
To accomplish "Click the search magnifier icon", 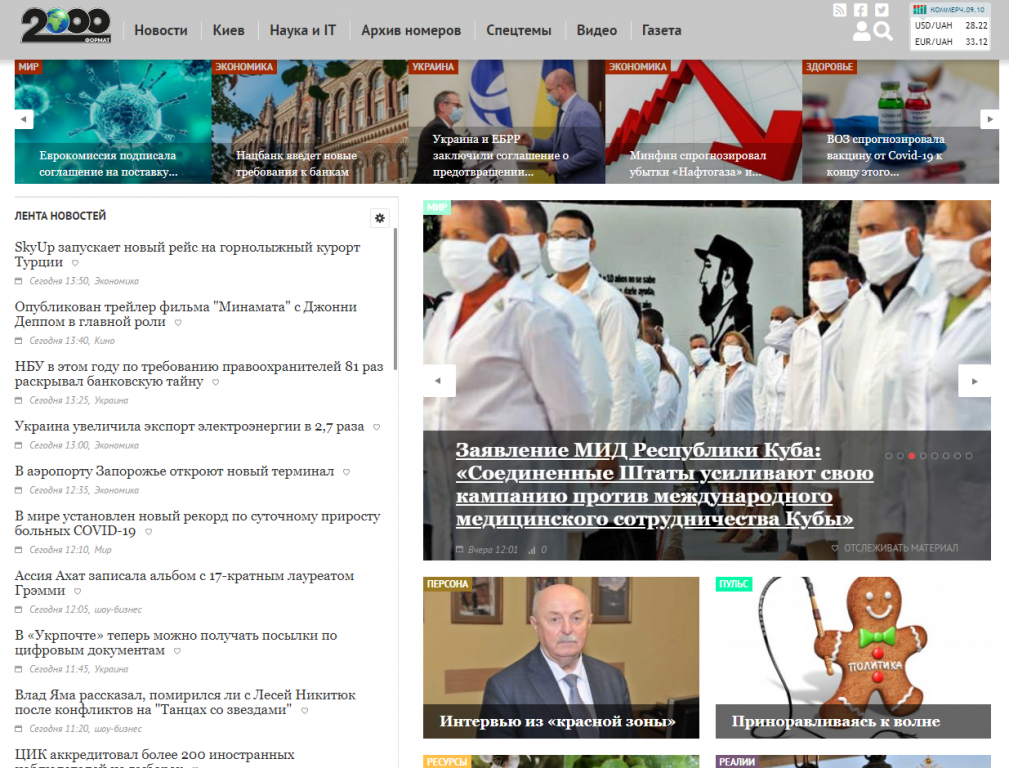I will tap(883, 32).
